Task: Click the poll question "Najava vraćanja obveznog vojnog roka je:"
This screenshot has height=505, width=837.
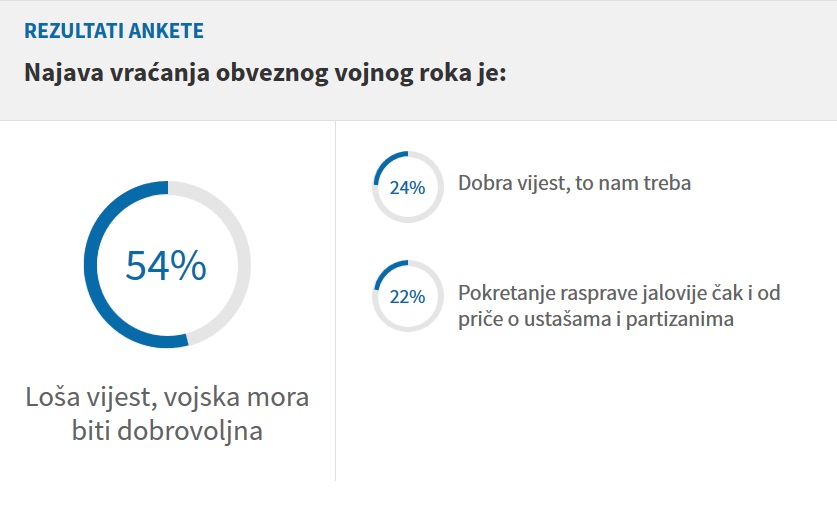Action: 265,75
